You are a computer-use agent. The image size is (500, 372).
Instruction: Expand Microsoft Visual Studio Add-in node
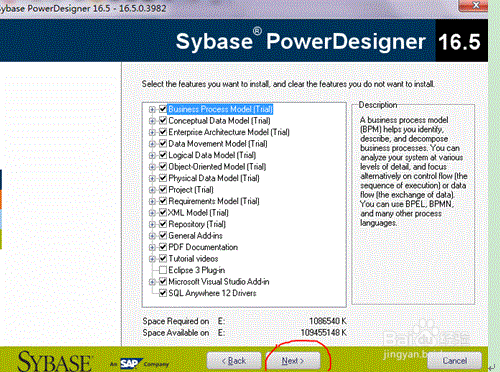tap(152, 282)
